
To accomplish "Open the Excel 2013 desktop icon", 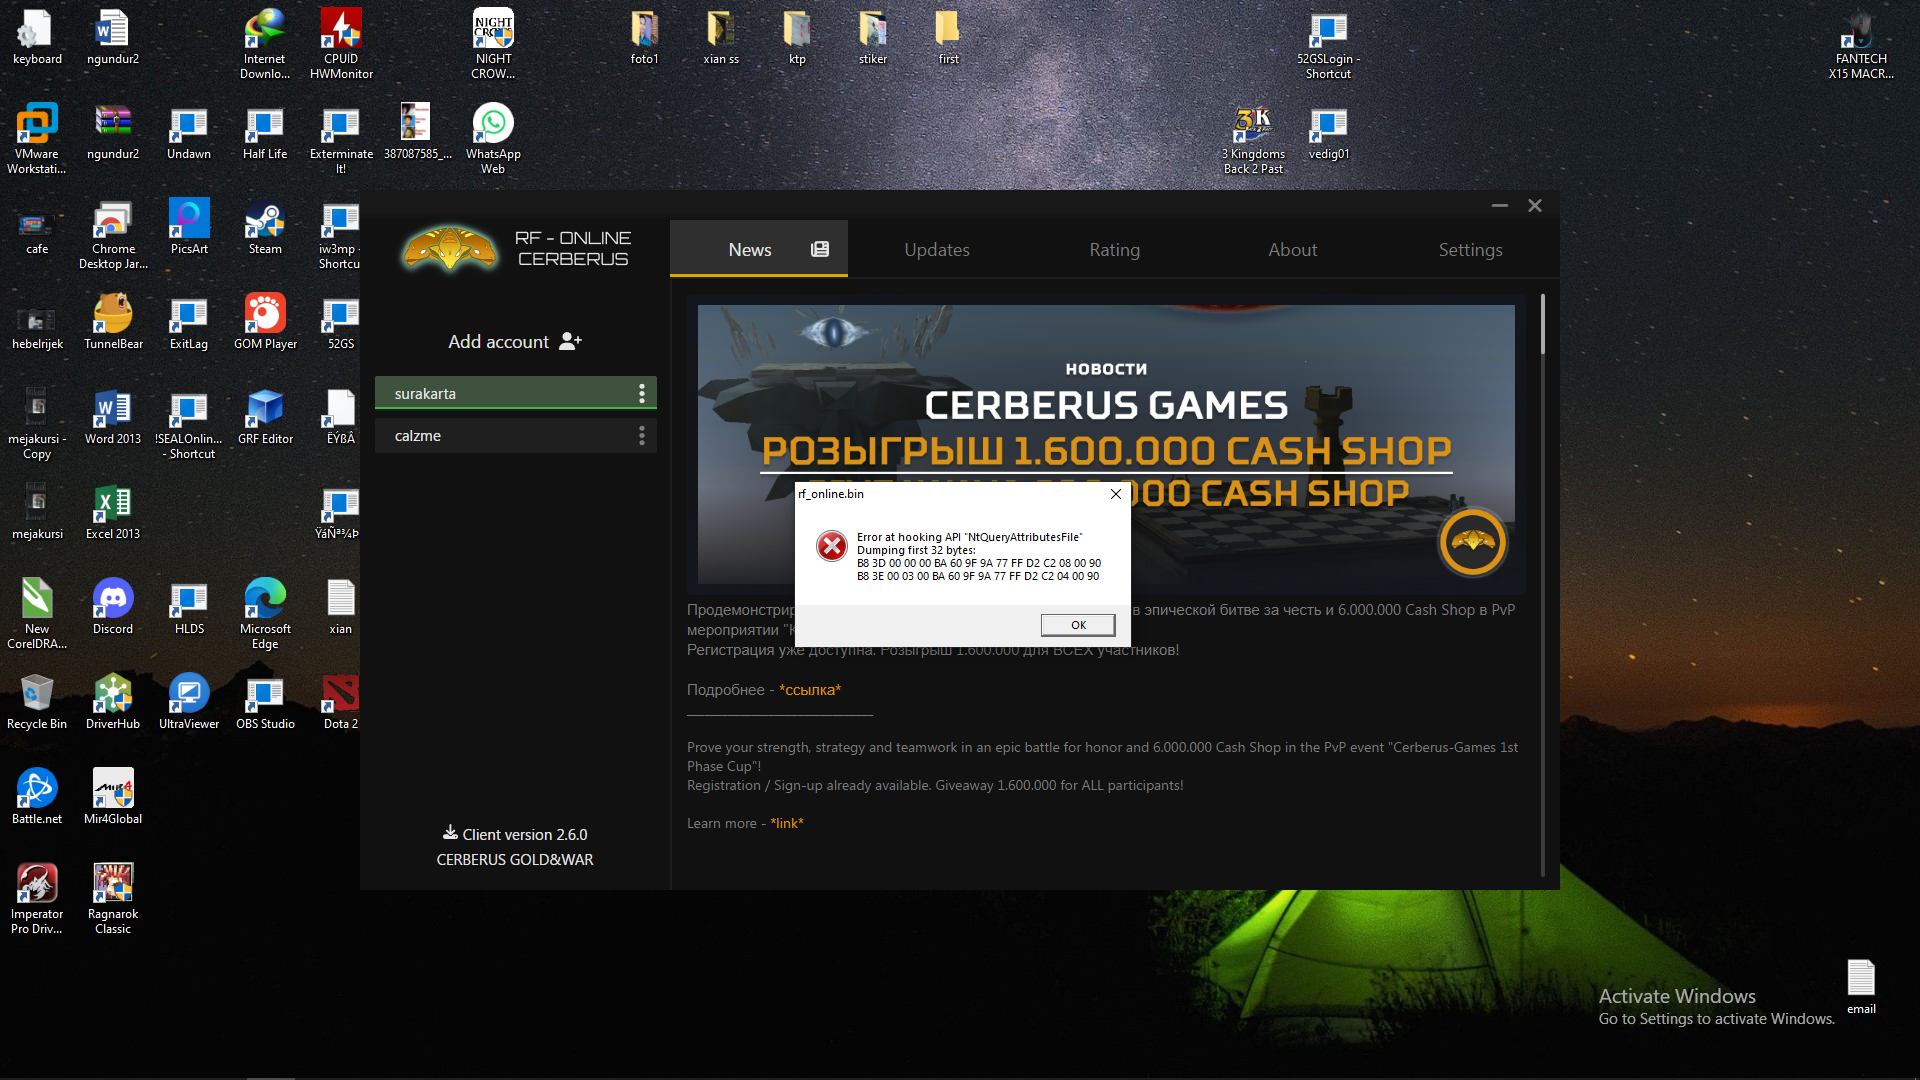I will 113,512.
